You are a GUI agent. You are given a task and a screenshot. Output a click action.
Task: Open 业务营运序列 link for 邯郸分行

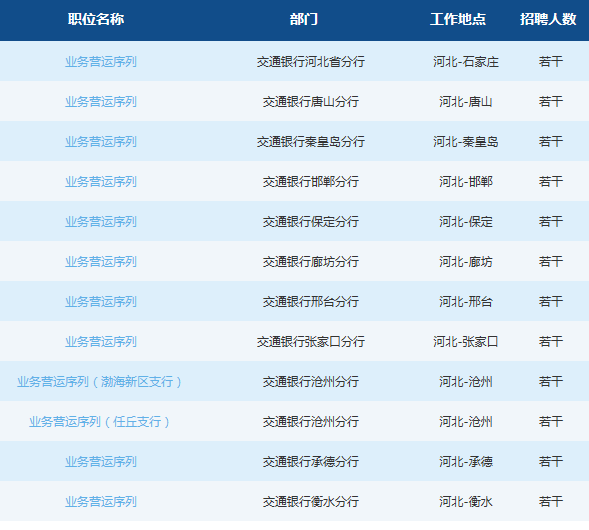point(101,182)
